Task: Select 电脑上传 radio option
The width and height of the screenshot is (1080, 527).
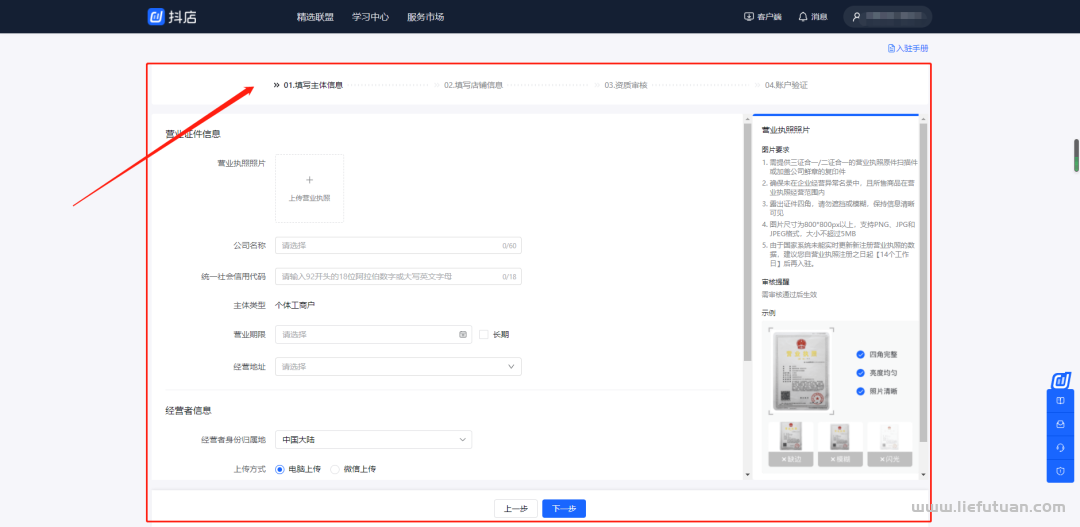Action: click(x=281, y=469)
